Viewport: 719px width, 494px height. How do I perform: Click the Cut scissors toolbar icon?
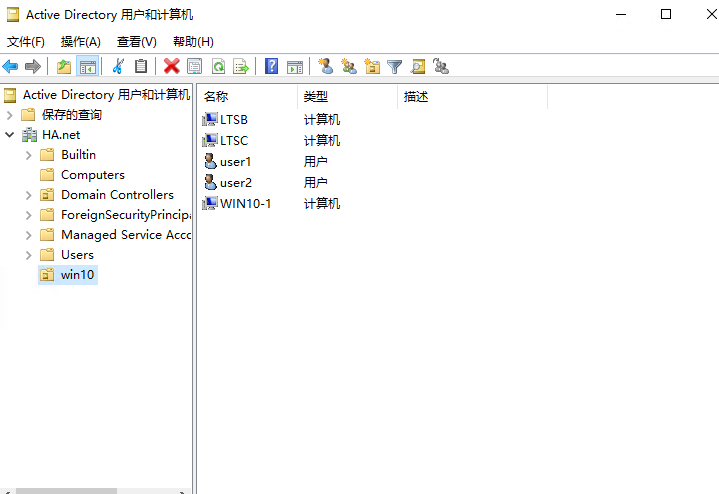tap(118, 66)
